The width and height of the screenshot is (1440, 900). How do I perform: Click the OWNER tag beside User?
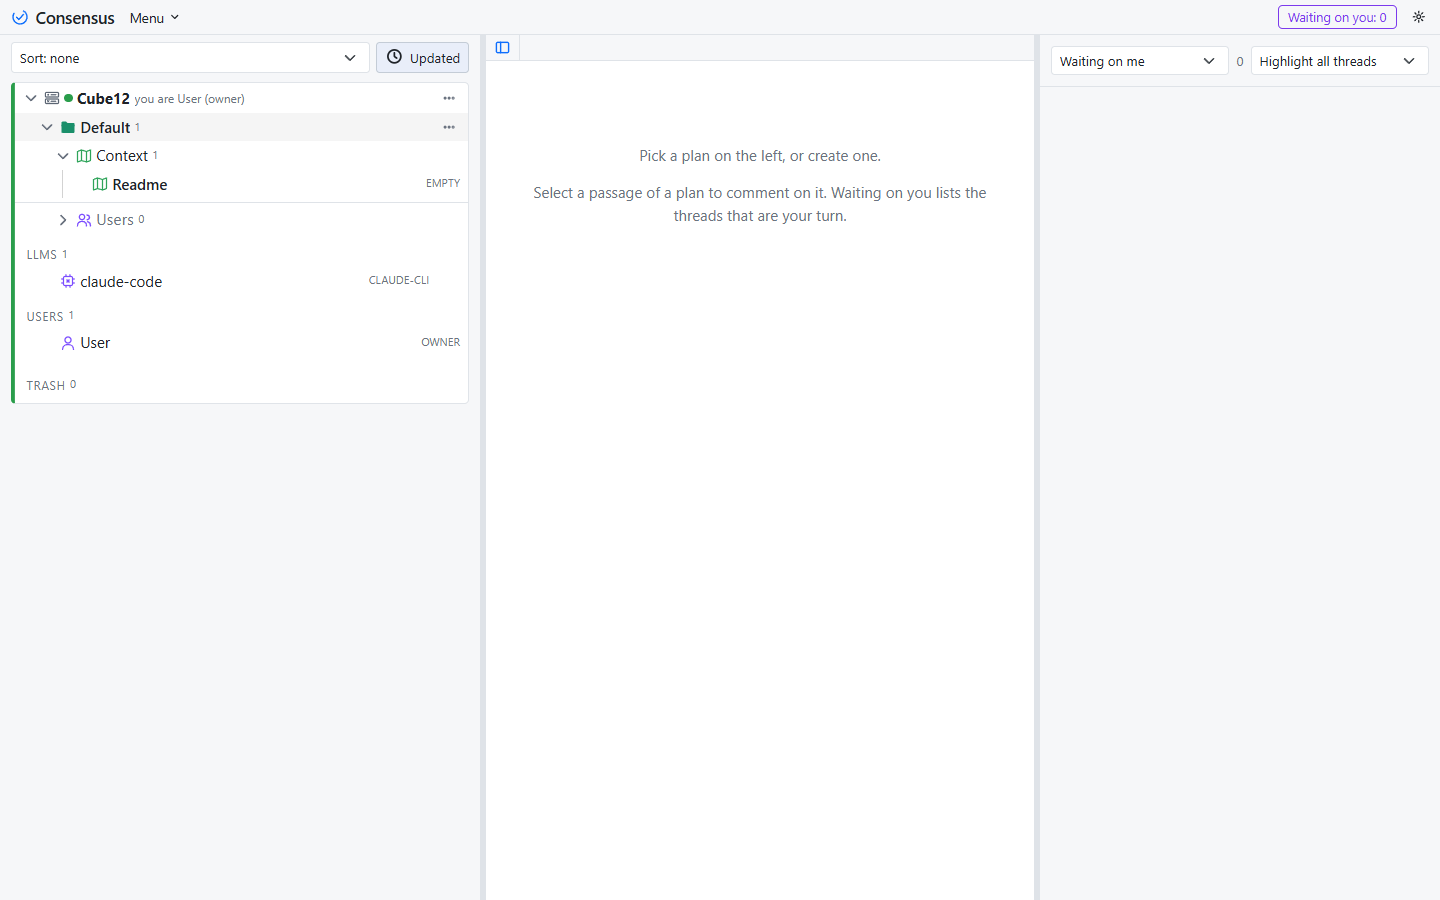[441, 342]
